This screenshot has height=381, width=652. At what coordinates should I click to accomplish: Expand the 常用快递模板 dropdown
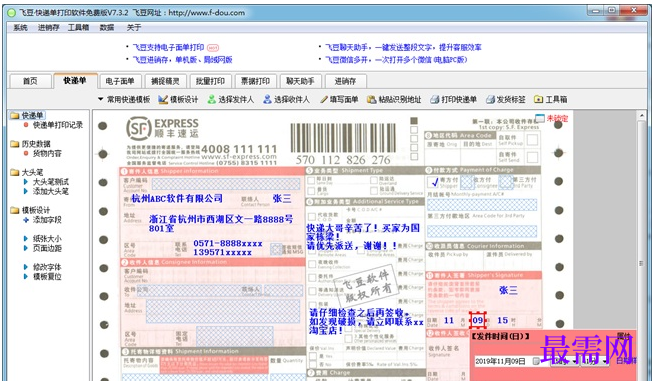(124, 99)
